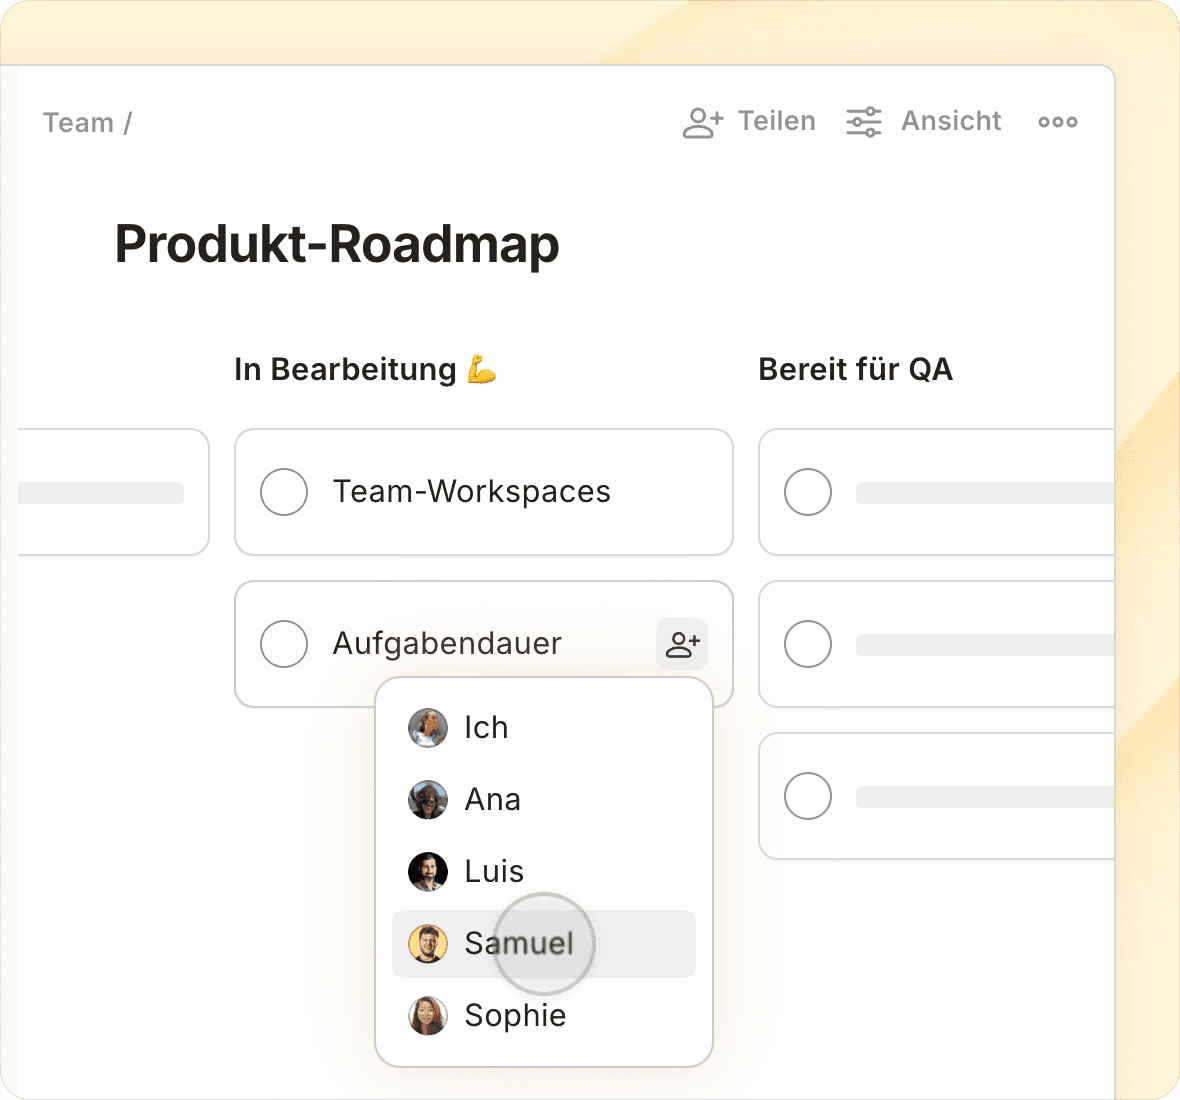Screen dimensions: 1180x1100
Task: Click the Teilen button label
Action: (x=777, y=121)
